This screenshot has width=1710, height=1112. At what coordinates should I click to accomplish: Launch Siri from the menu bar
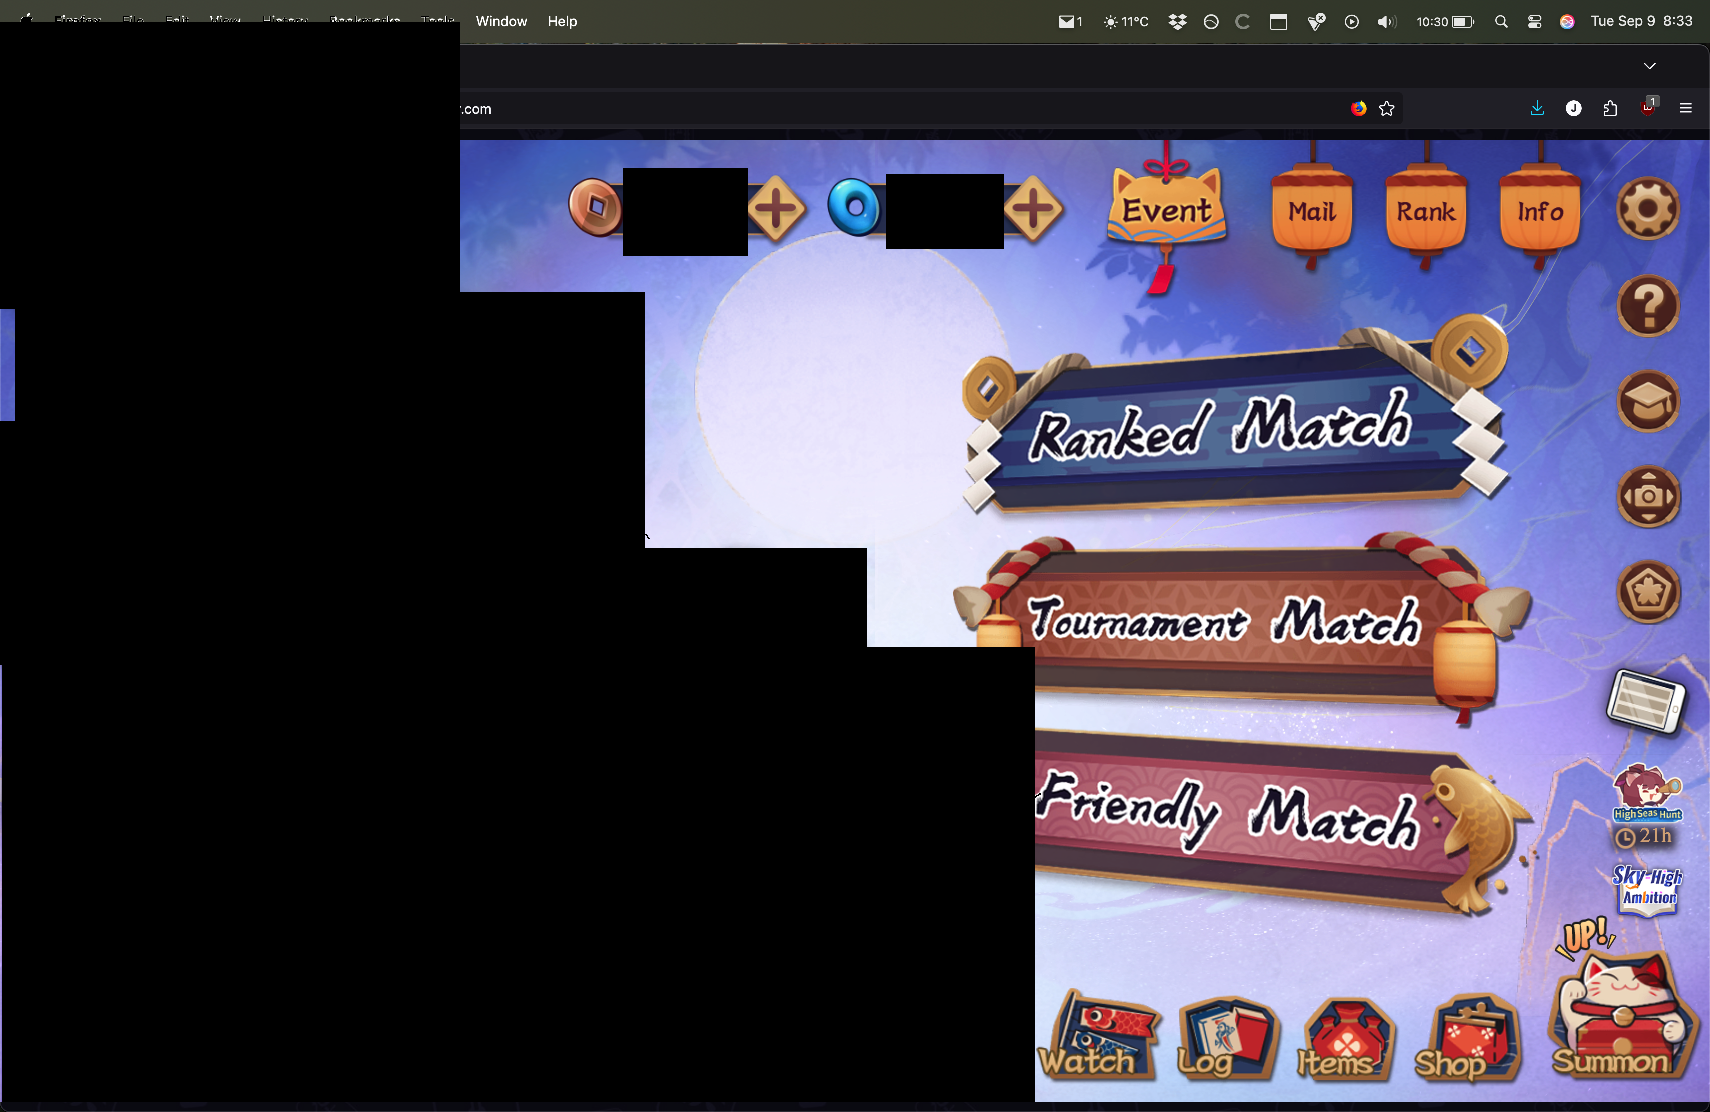click(1567, 21)
